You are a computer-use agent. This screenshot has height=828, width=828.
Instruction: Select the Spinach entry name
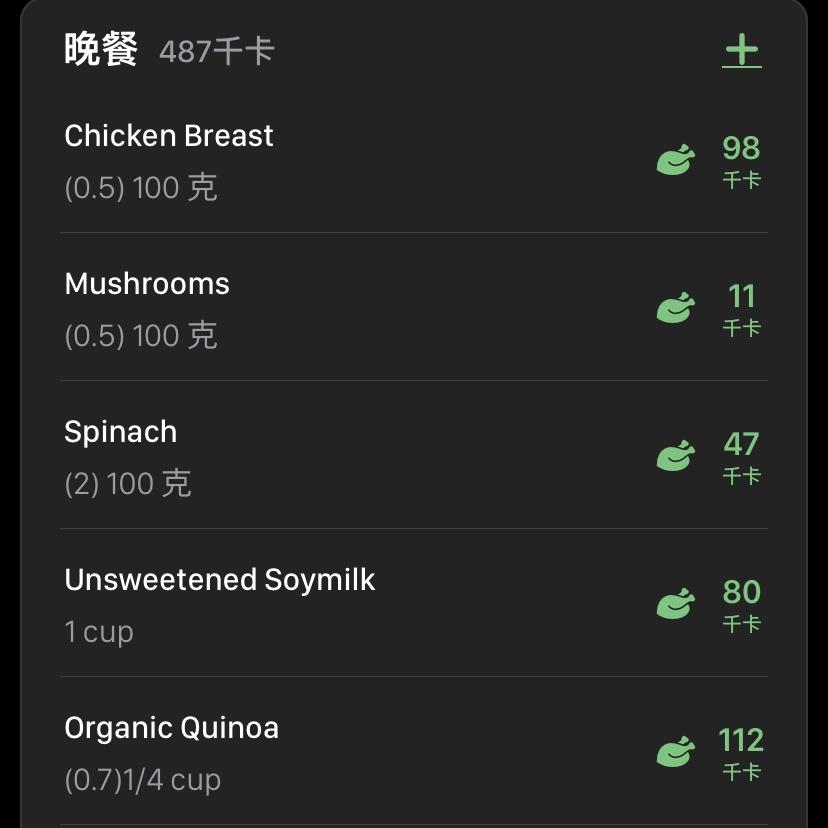tap(121, 432)
